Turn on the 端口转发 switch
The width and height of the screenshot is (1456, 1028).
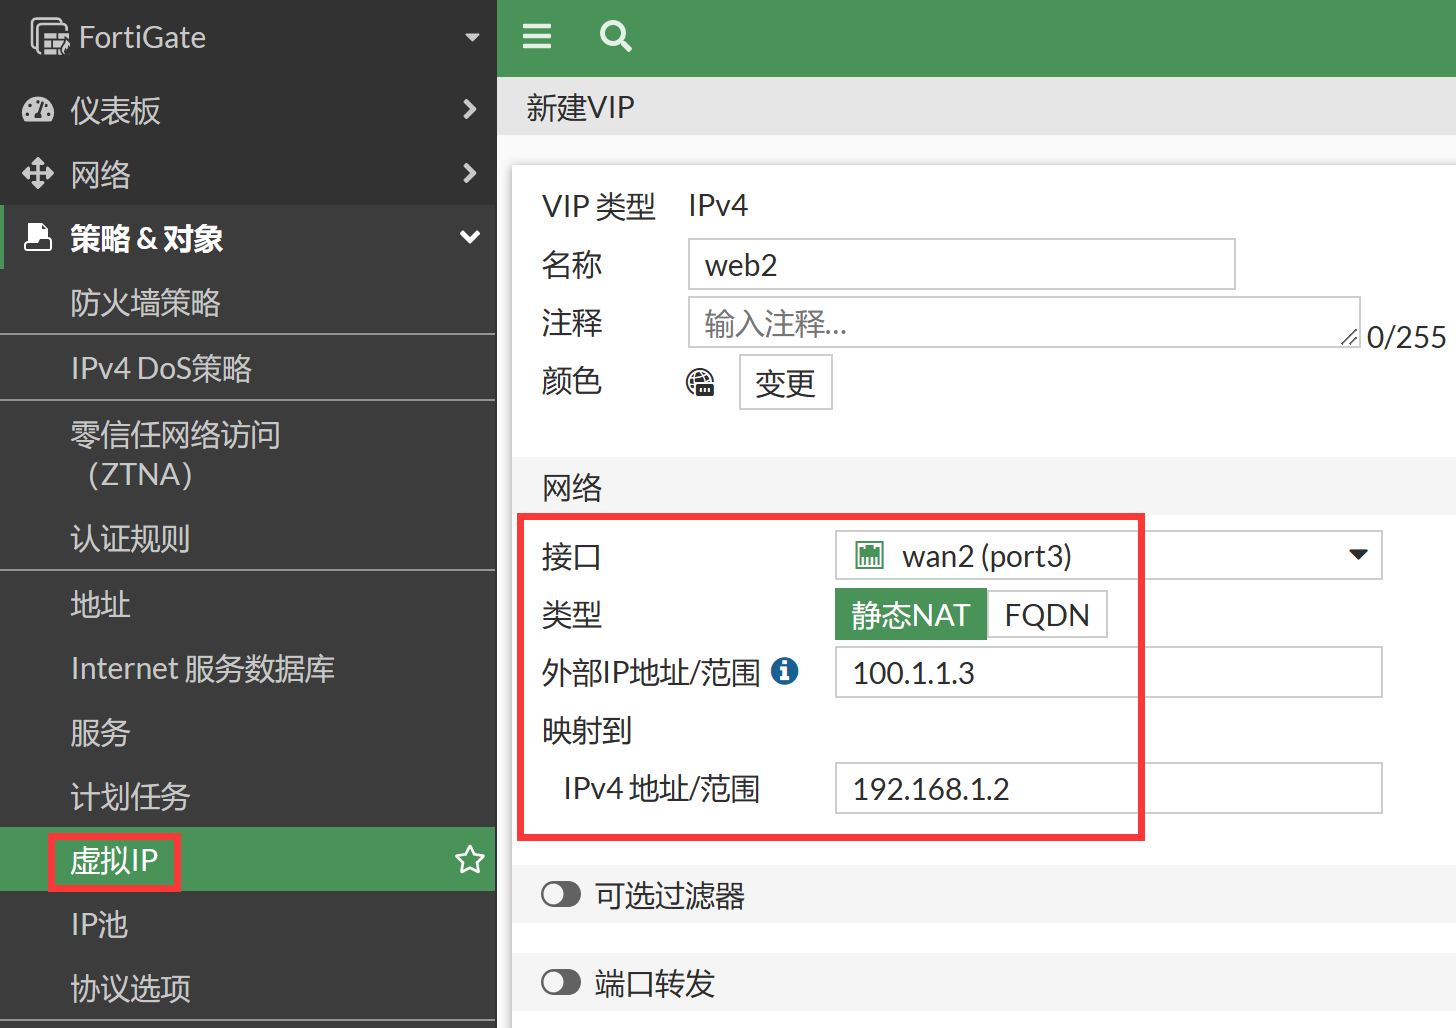561,982
